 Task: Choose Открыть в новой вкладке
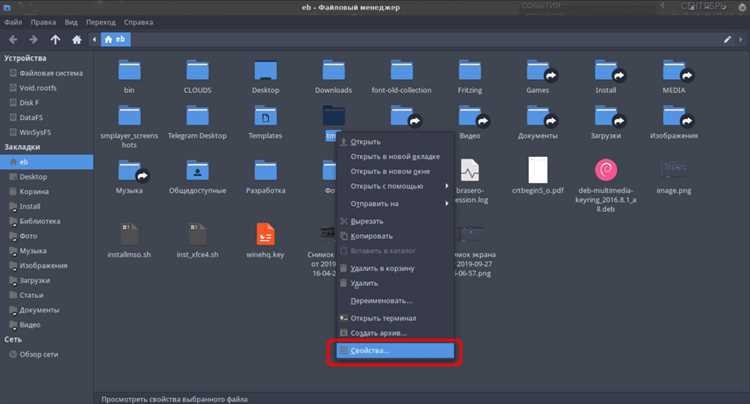pyautogui.click(x=395, y=156)
